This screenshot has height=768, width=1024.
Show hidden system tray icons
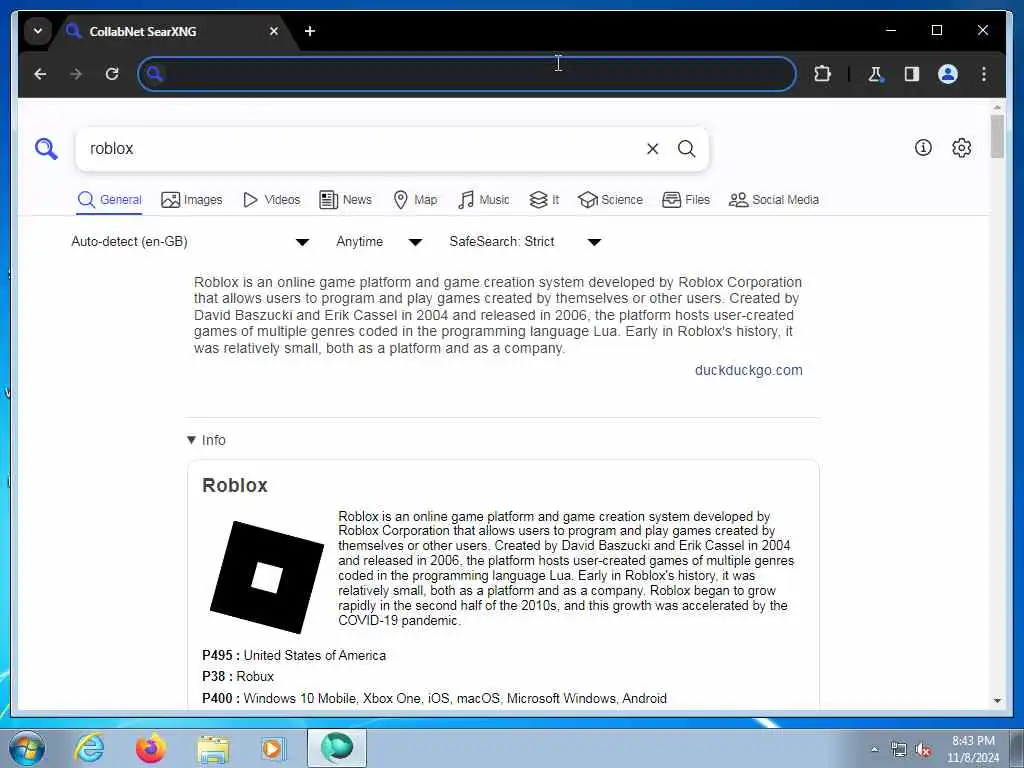point(874,750)
